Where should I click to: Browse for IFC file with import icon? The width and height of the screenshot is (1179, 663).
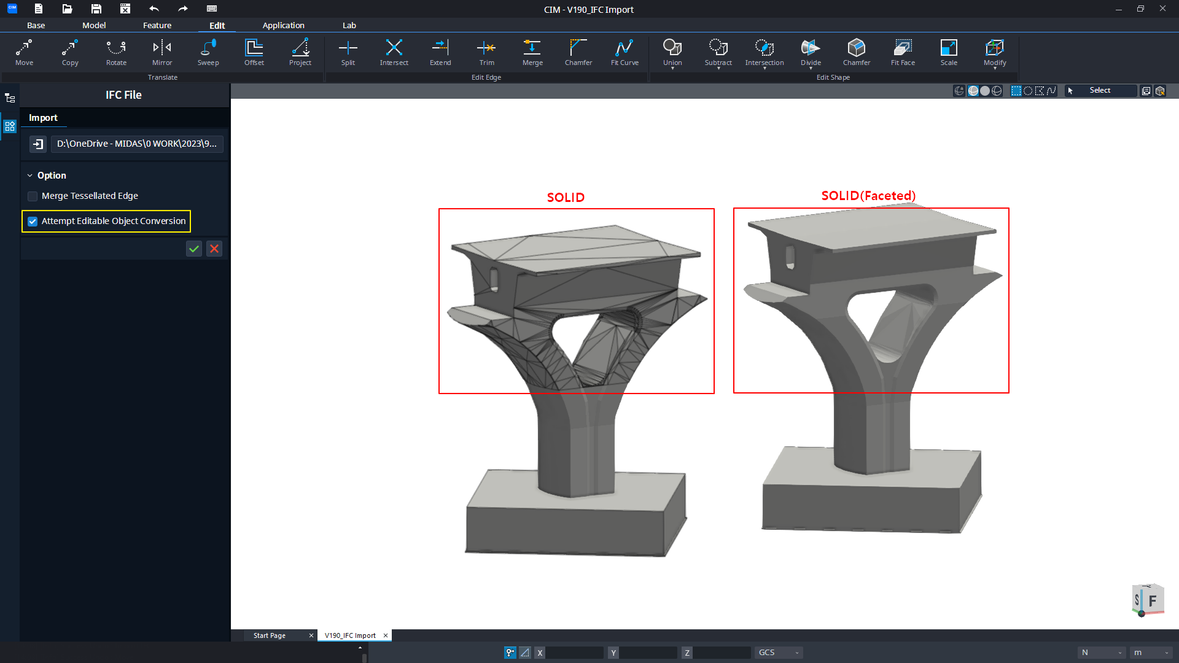pos(38,144)
